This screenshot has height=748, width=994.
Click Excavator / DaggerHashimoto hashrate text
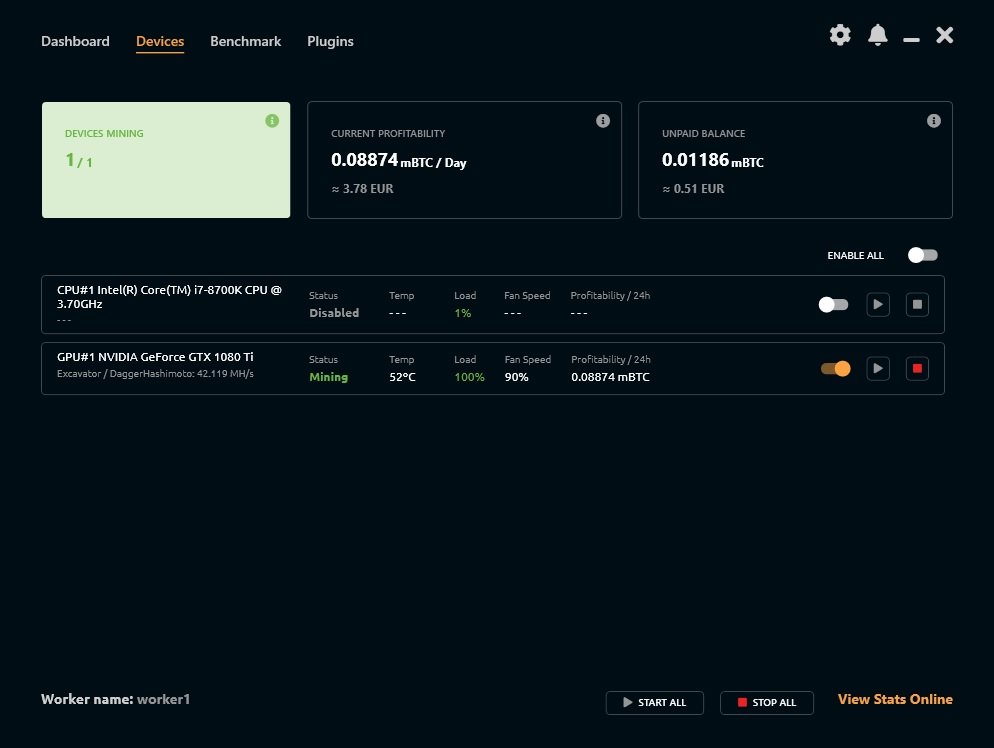[x=155, y=373]
